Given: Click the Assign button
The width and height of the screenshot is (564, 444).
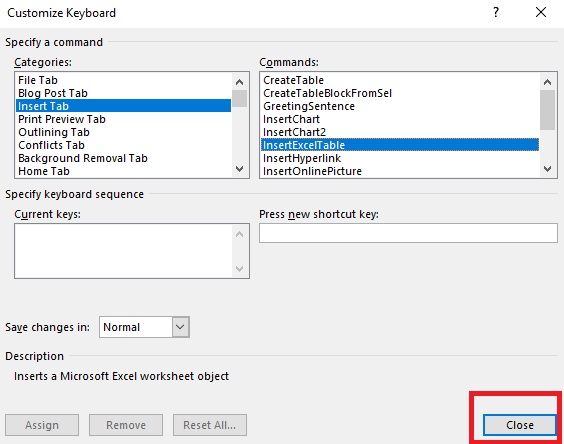Looking at the screenshot, I should click(42, 425).
